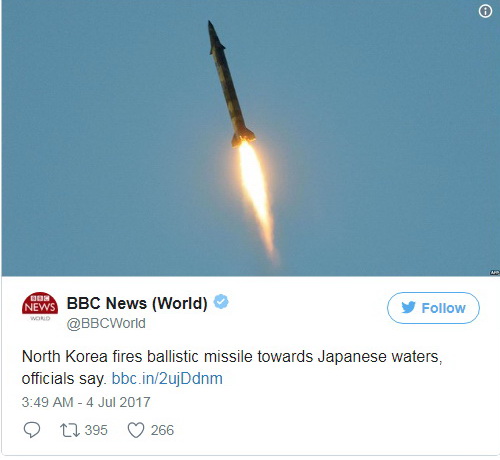Click the WORLD label under BBC logo
The image size is (500, 460).
40,318
